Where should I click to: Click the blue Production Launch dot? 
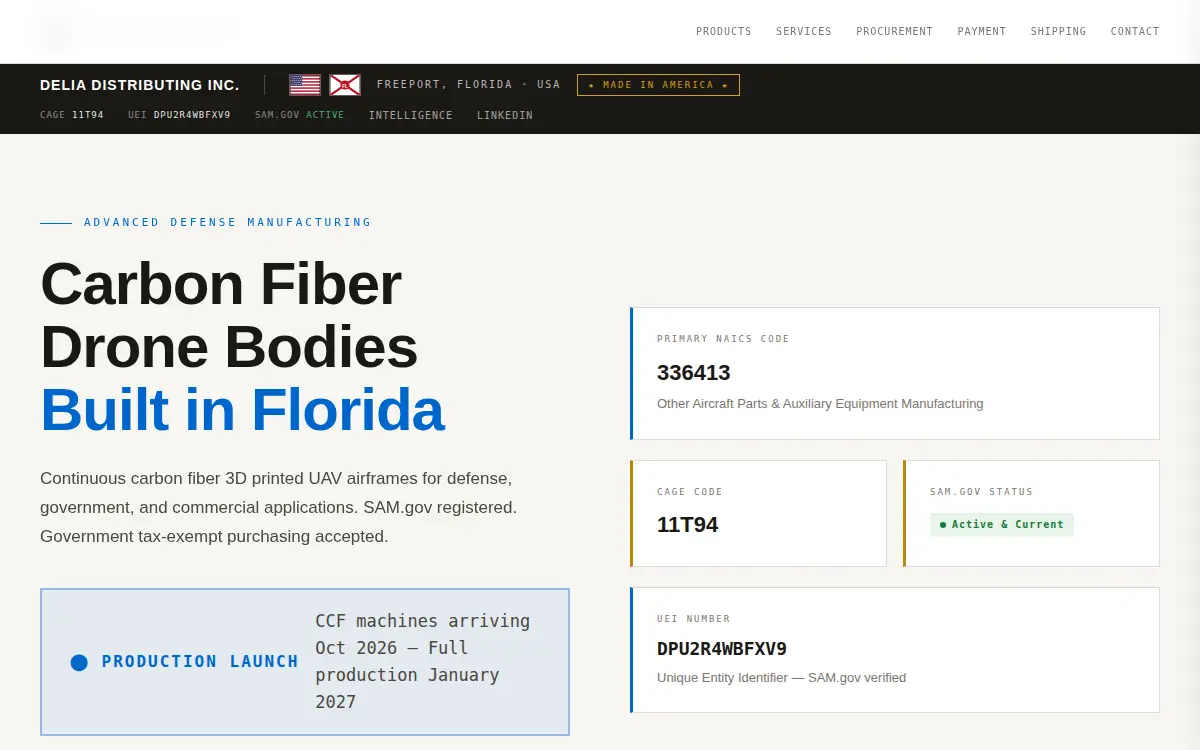[x=79, y=662]
